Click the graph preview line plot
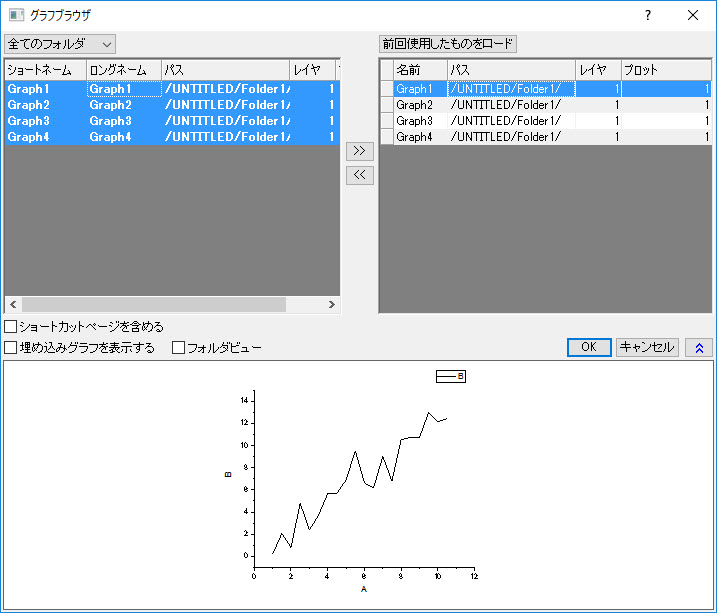717x613 pixels. tap(359, 483)
